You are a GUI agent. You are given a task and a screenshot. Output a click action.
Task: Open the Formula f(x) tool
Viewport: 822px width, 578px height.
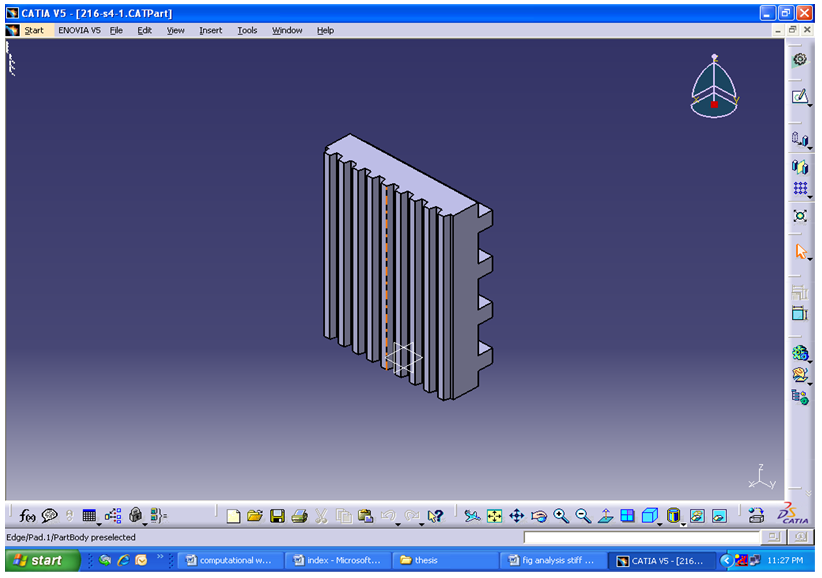click(x=27, y=516)
